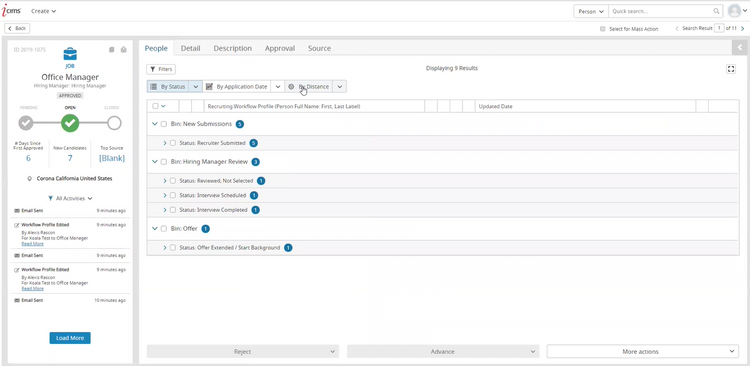
Task: Click the Days Since First Approved value 6
Action: 28,158
